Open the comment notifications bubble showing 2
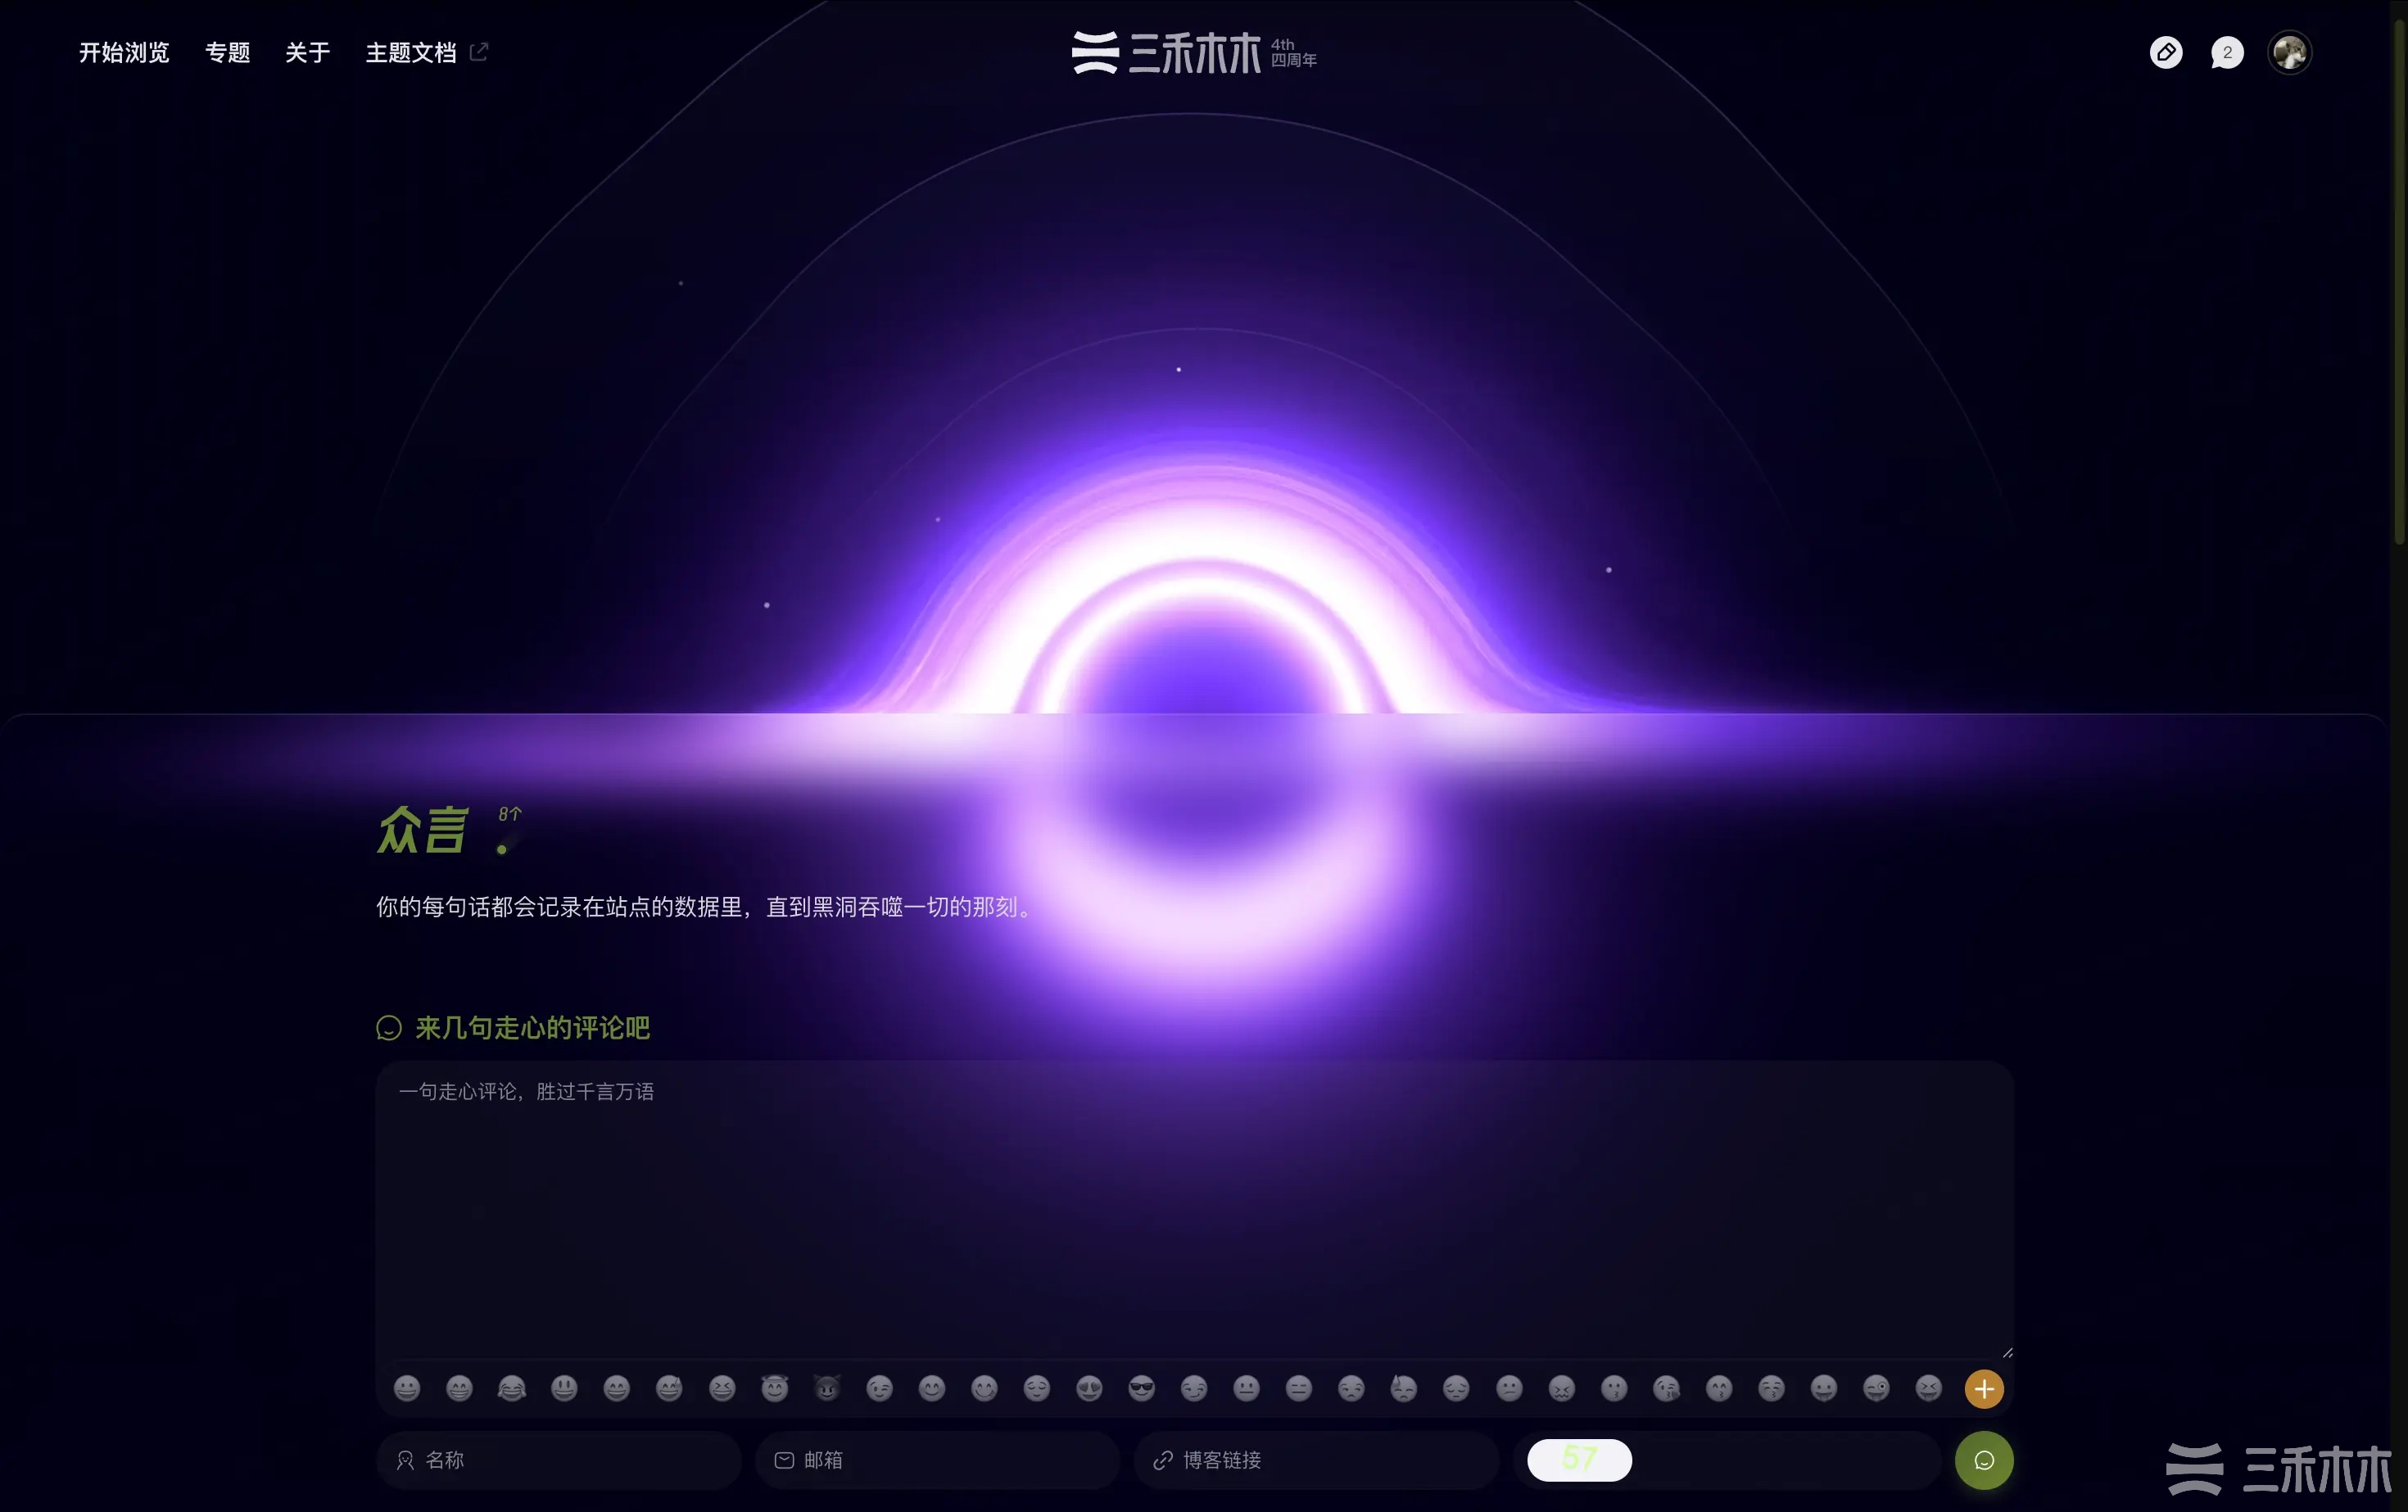2408x1512 pixels. [x=2226, y=53]
